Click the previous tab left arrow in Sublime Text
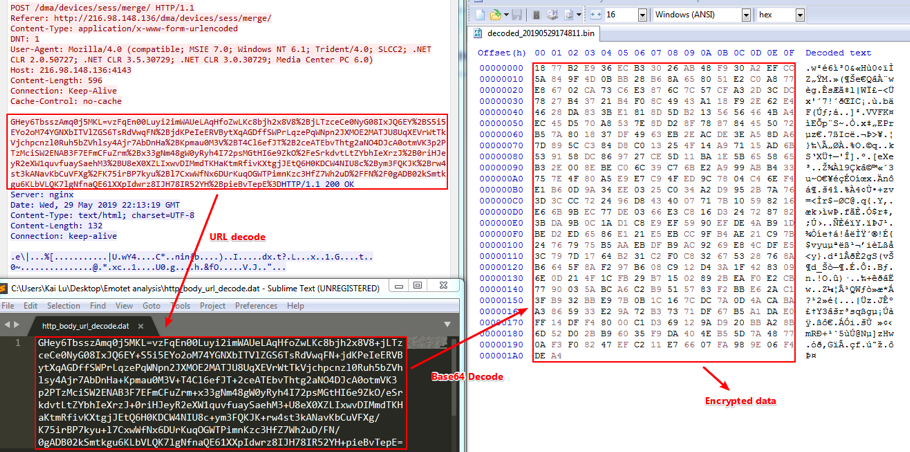 click(7, 324)
